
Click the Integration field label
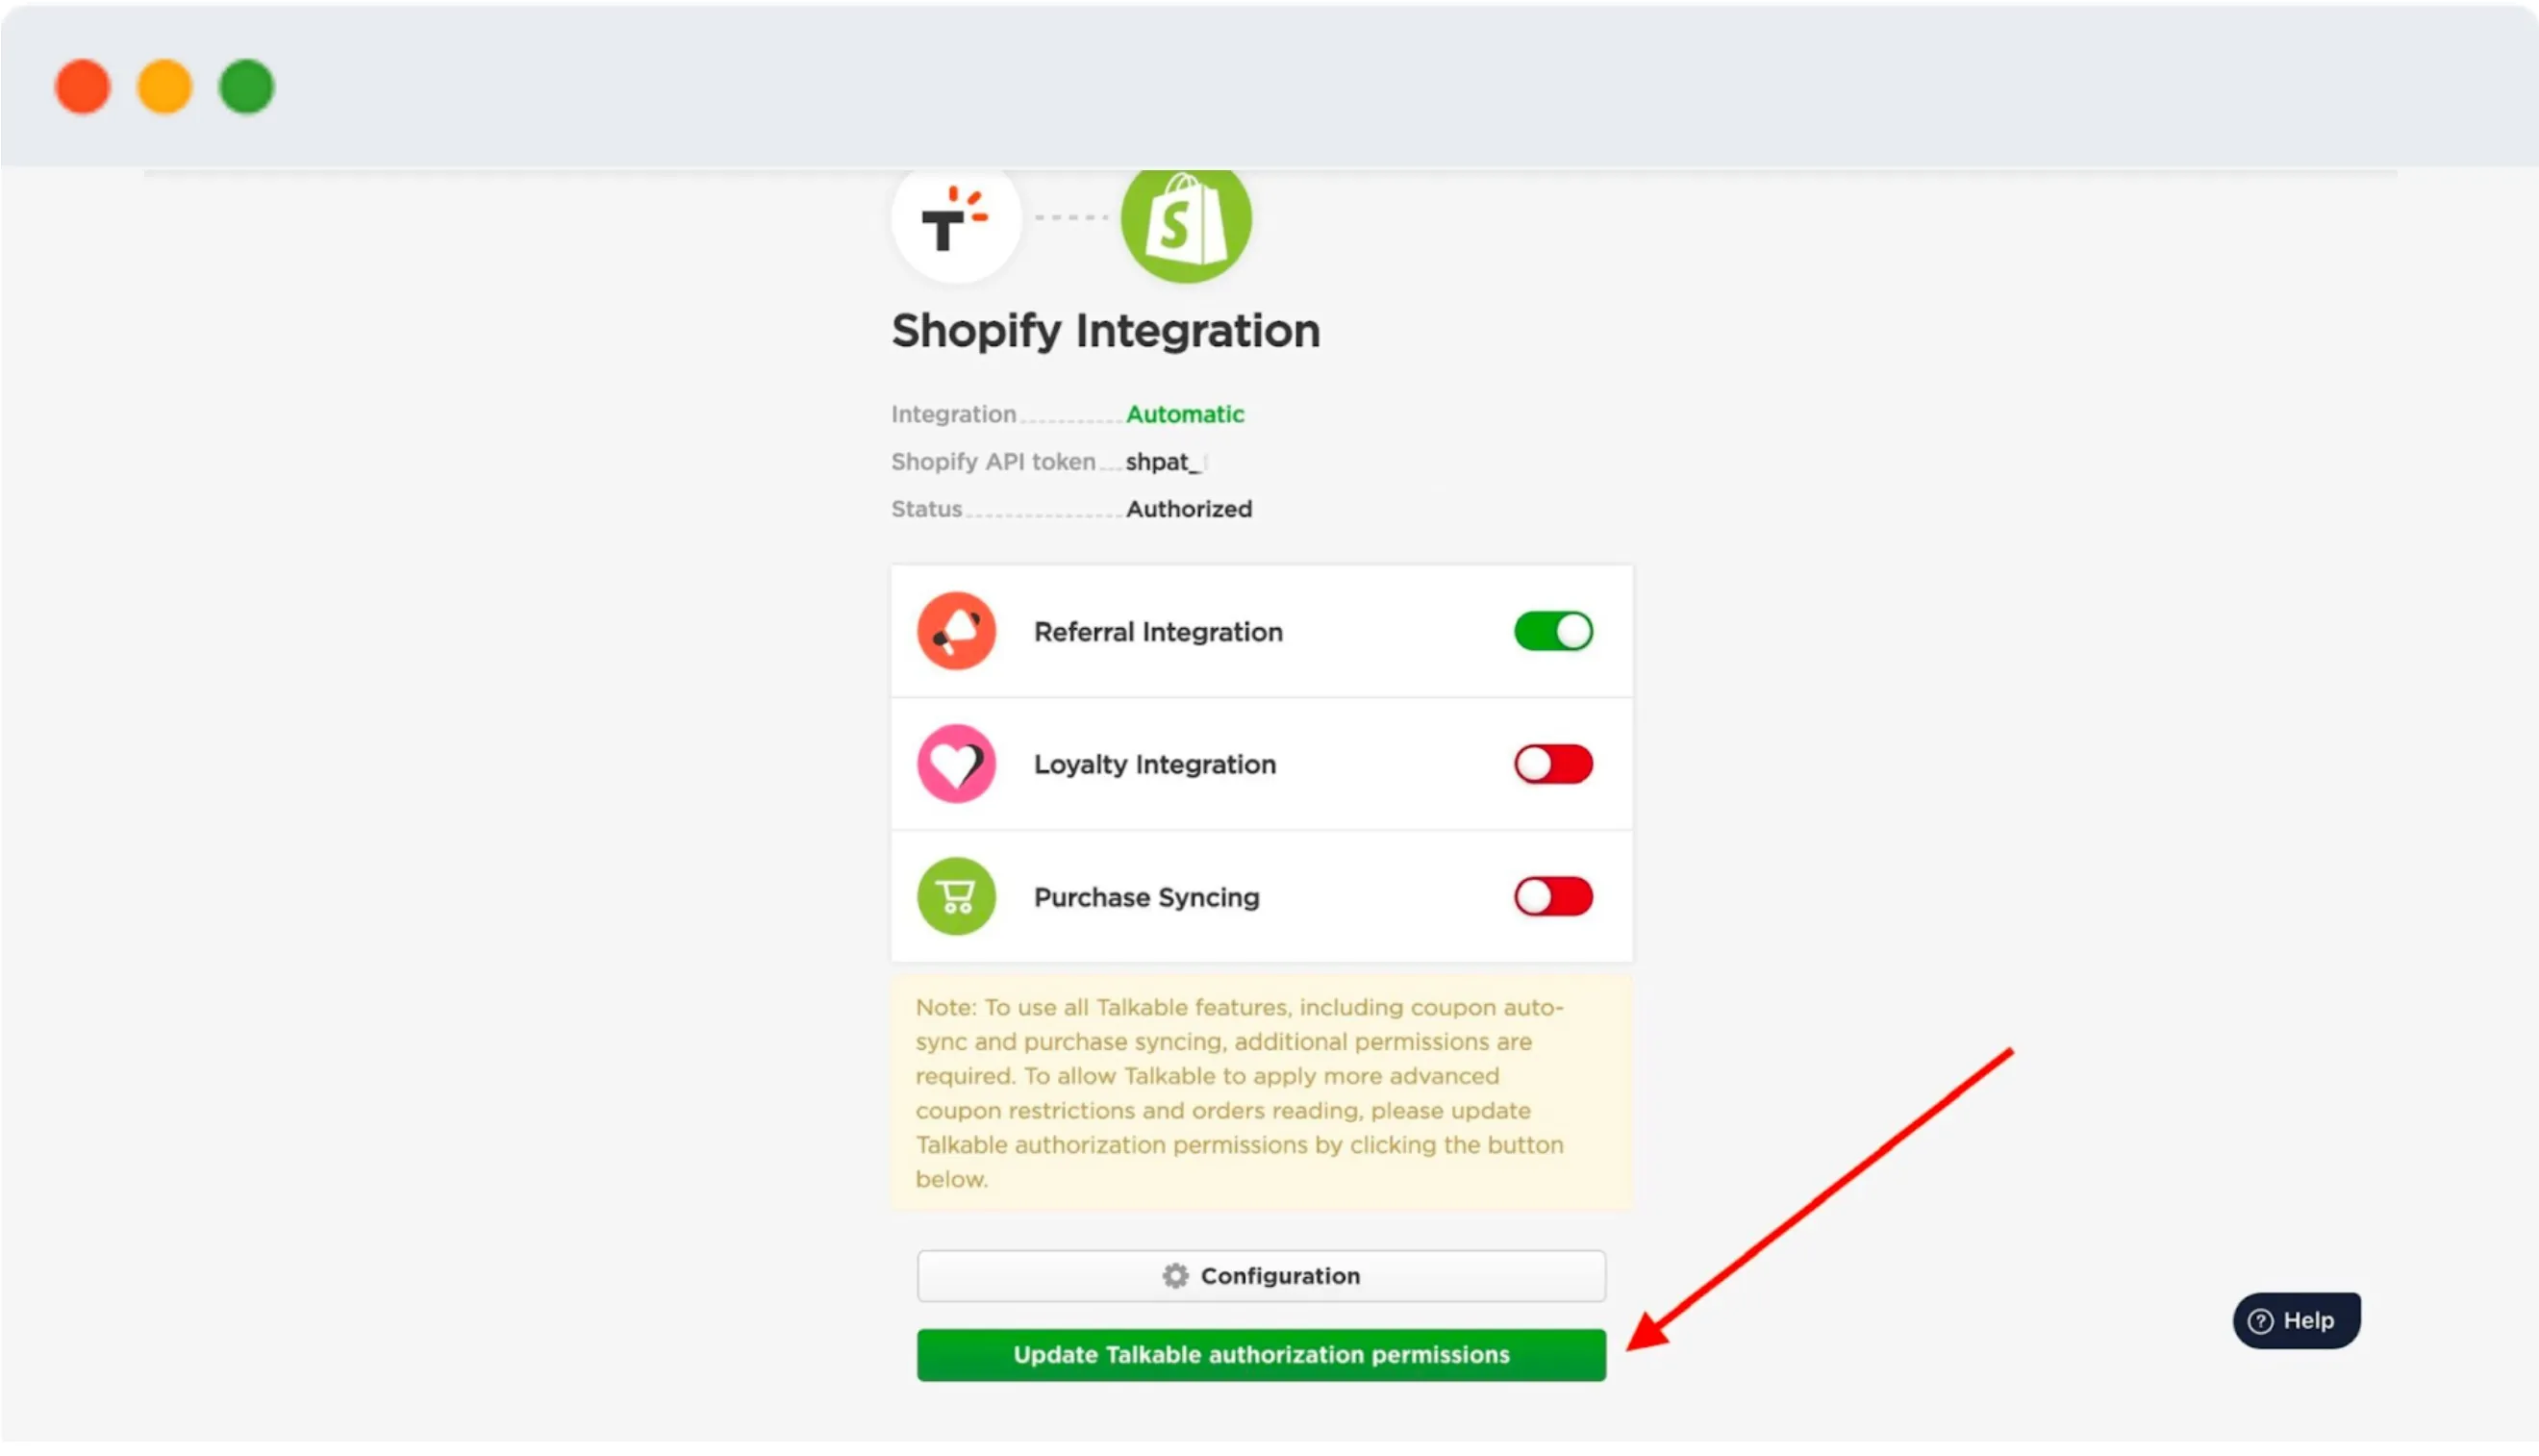click(x=953, y=414)
